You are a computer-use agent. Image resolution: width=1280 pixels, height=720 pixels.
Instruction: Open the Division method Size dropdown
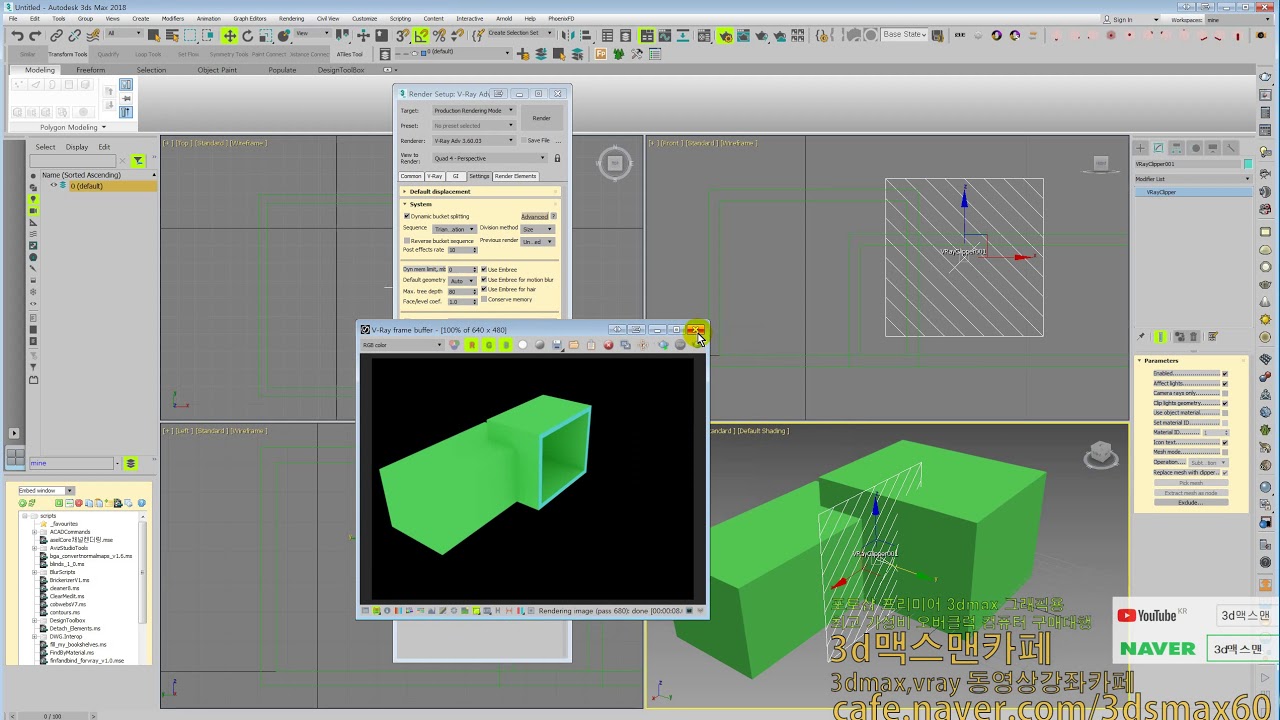tap(537, 229)
